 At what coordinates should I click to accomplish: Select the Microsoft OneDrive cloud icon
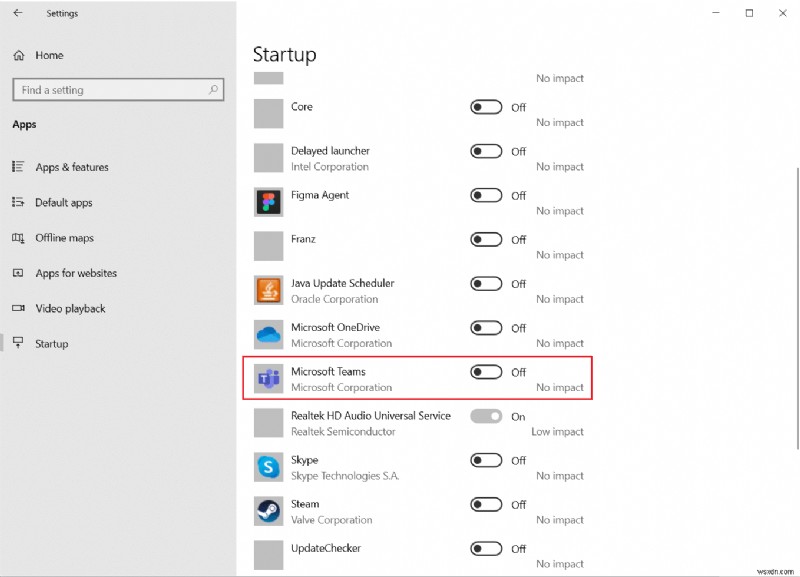coord(268,334)
